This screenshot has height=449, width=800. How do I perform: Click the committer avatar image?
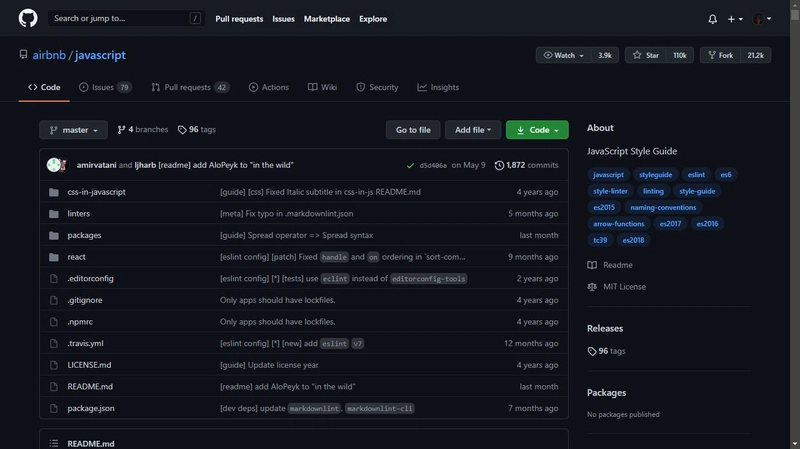56,165
